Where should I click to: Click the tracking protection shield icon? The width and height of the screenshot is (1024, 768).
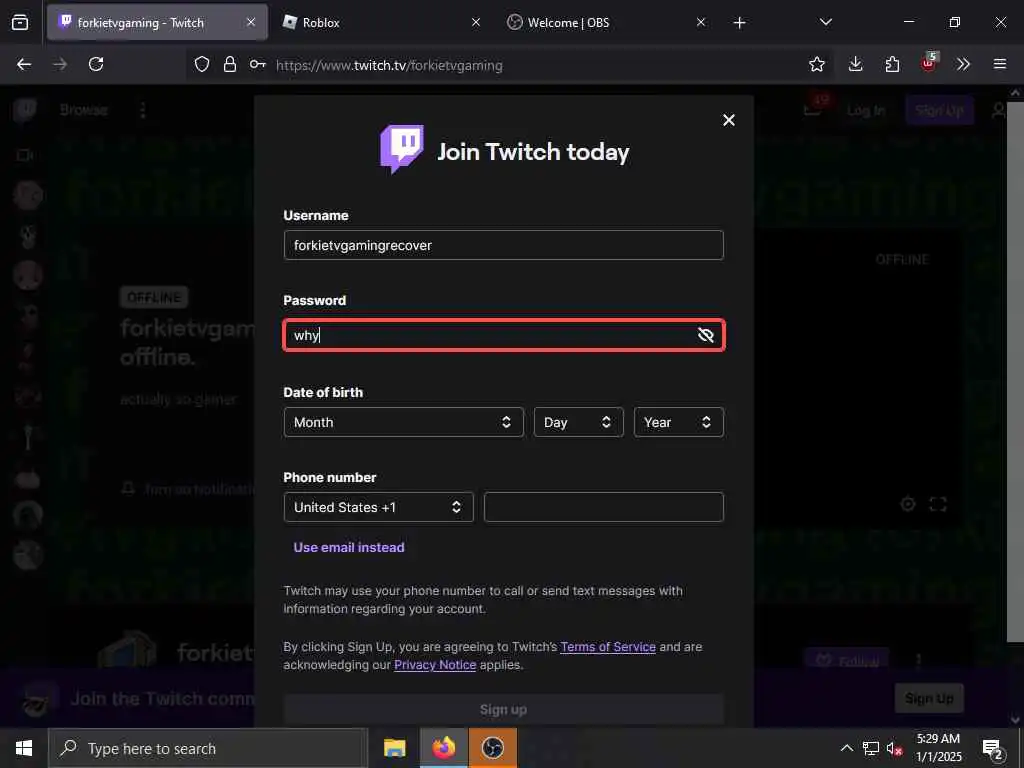(x=202, y=65)
